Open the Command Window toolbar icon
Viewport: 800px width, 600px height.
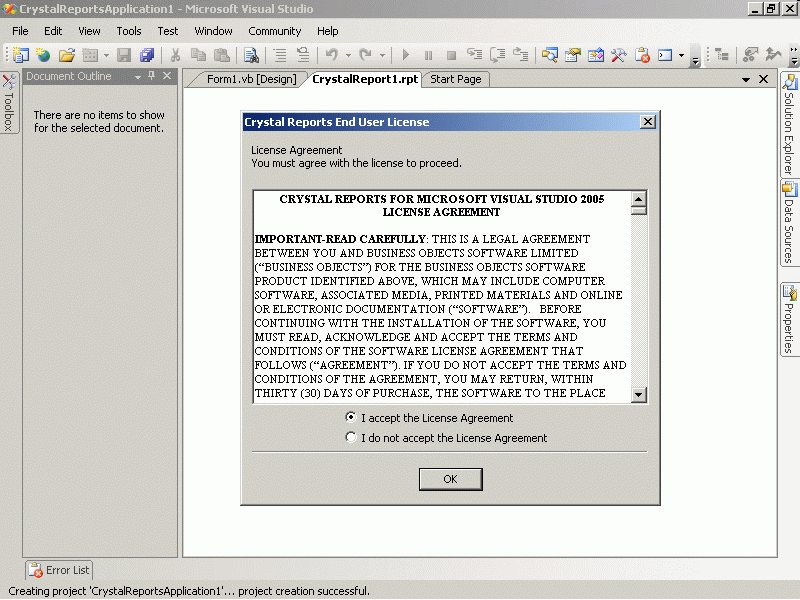click(665, 55)
